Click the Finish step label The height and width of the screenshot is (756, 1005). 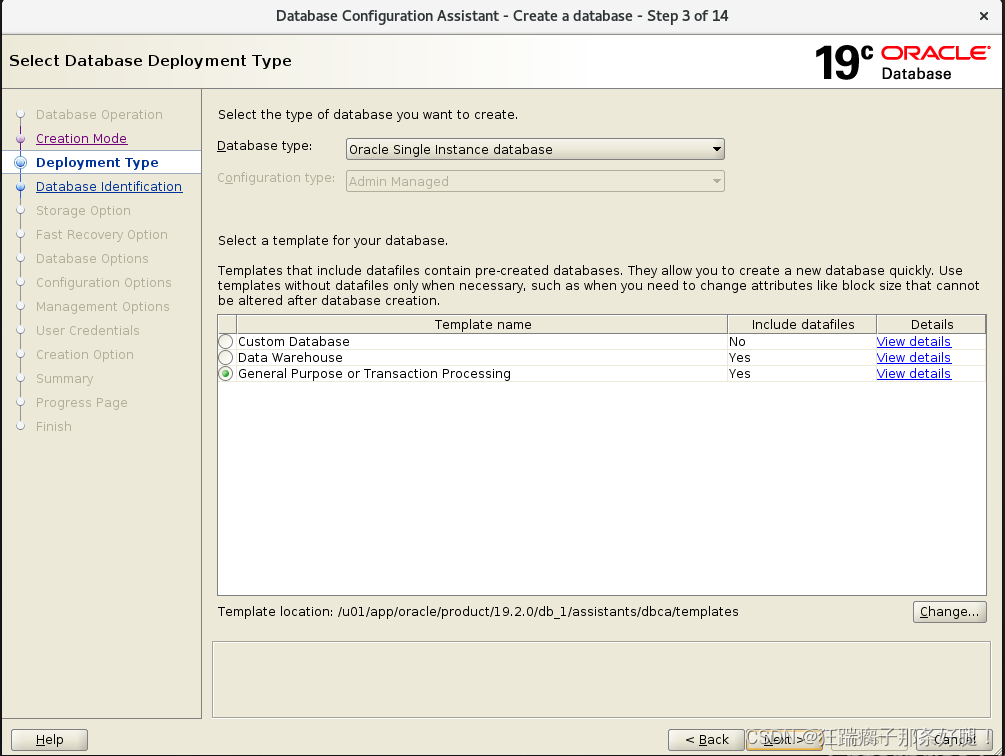tap(54, 427)
